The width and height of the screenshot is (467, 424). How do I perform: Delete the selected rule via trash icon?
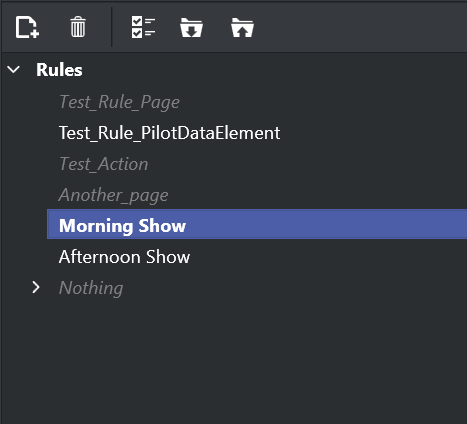click(x=78, y=27)
